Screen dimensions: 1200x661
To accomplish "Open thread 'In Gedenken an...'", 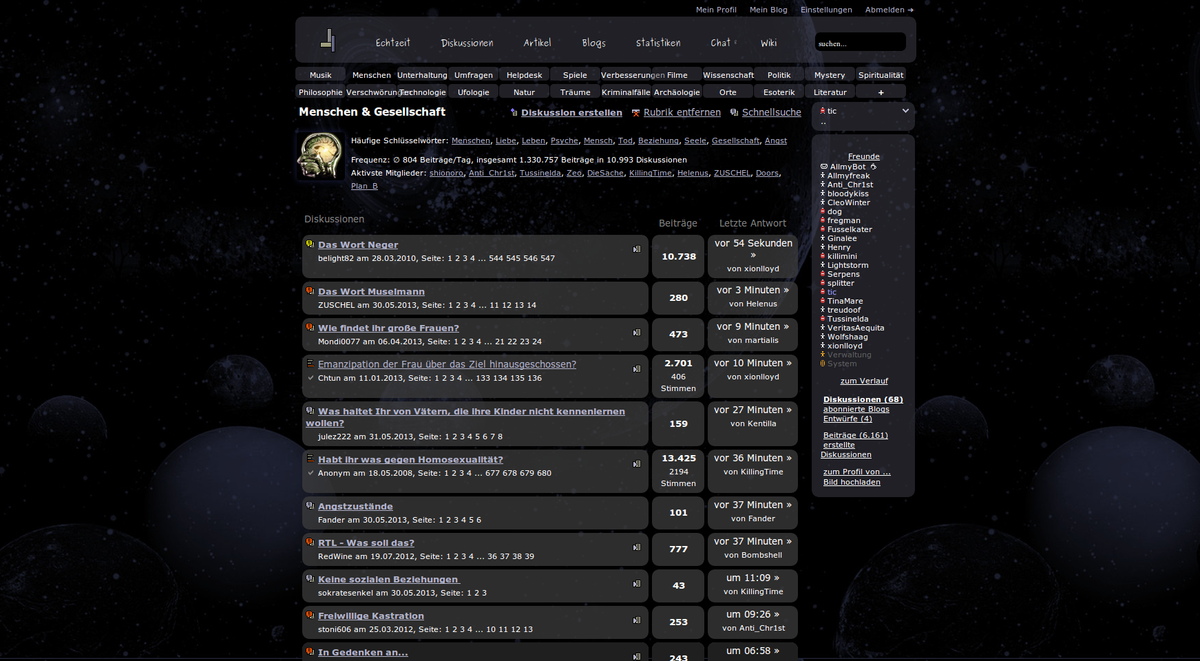I will [x=363, y=652].
